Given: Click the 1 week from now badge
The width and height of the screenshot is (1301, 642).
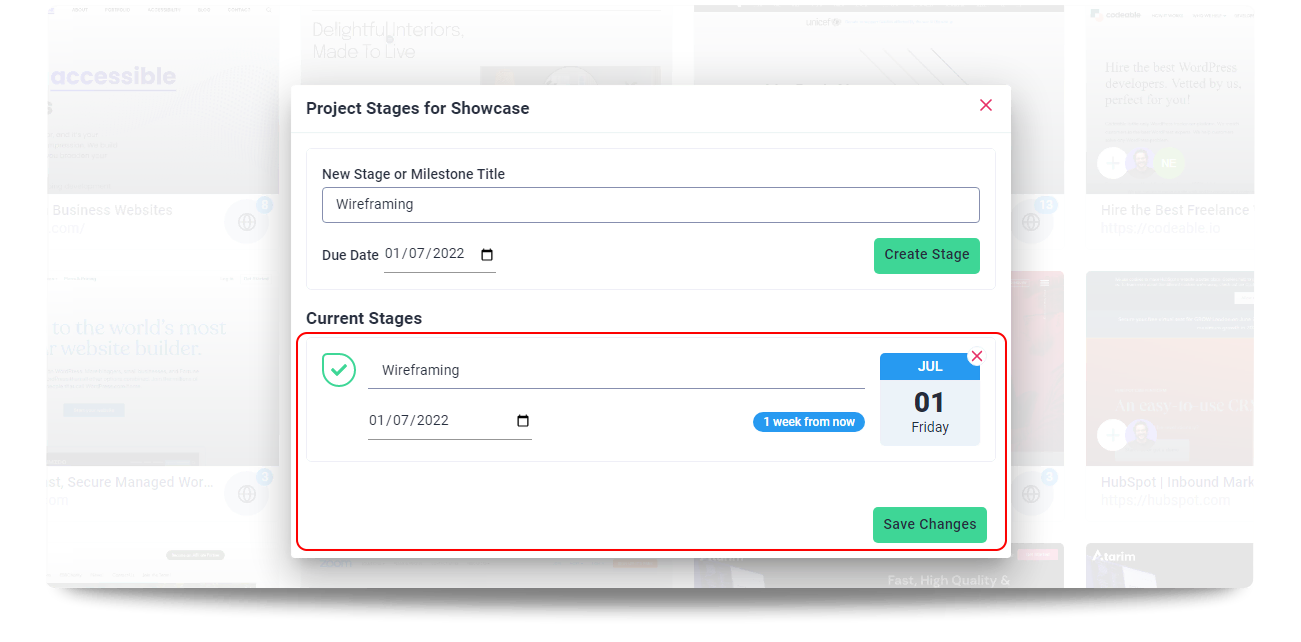Looking at the screenshot, I should [808, 421].
